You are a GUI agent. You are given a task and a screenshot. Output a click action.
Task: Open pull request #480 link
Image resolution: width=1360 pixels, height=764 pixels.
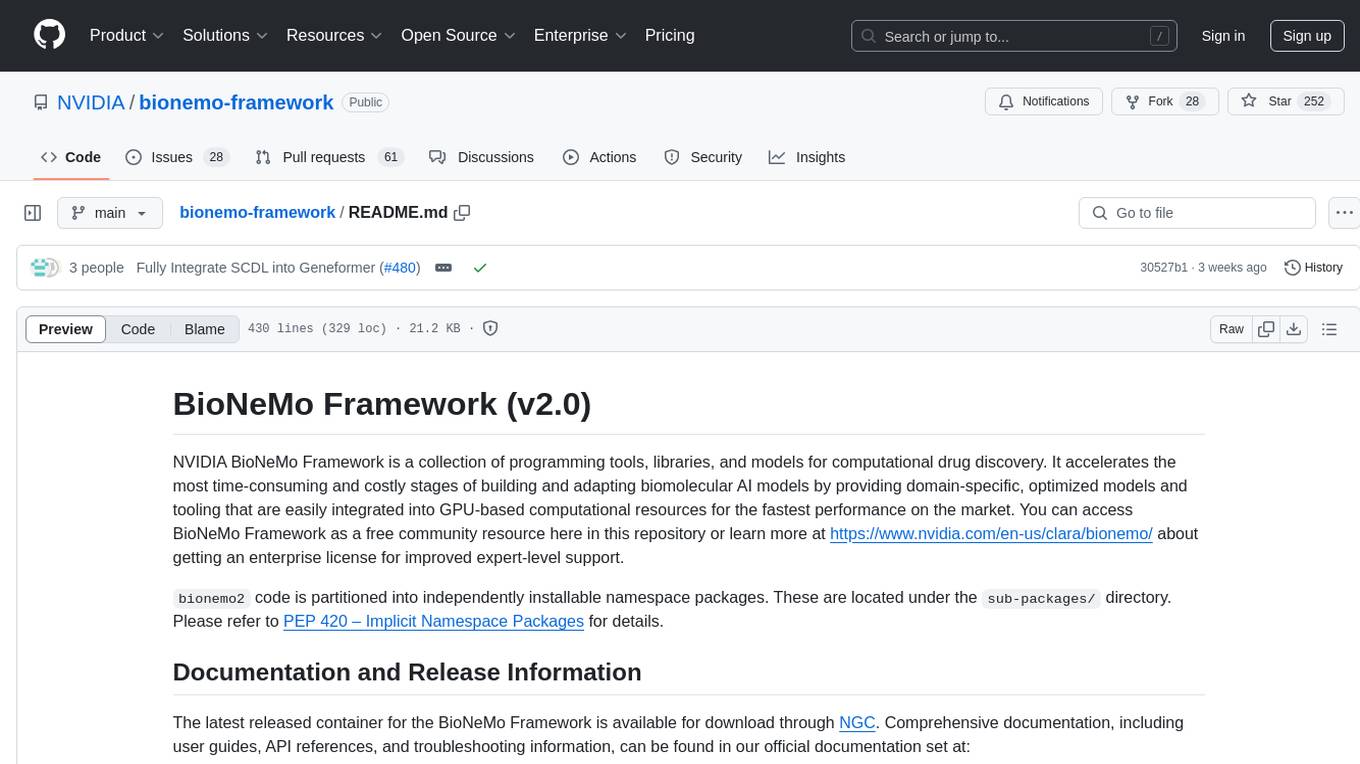coord(400,268)
